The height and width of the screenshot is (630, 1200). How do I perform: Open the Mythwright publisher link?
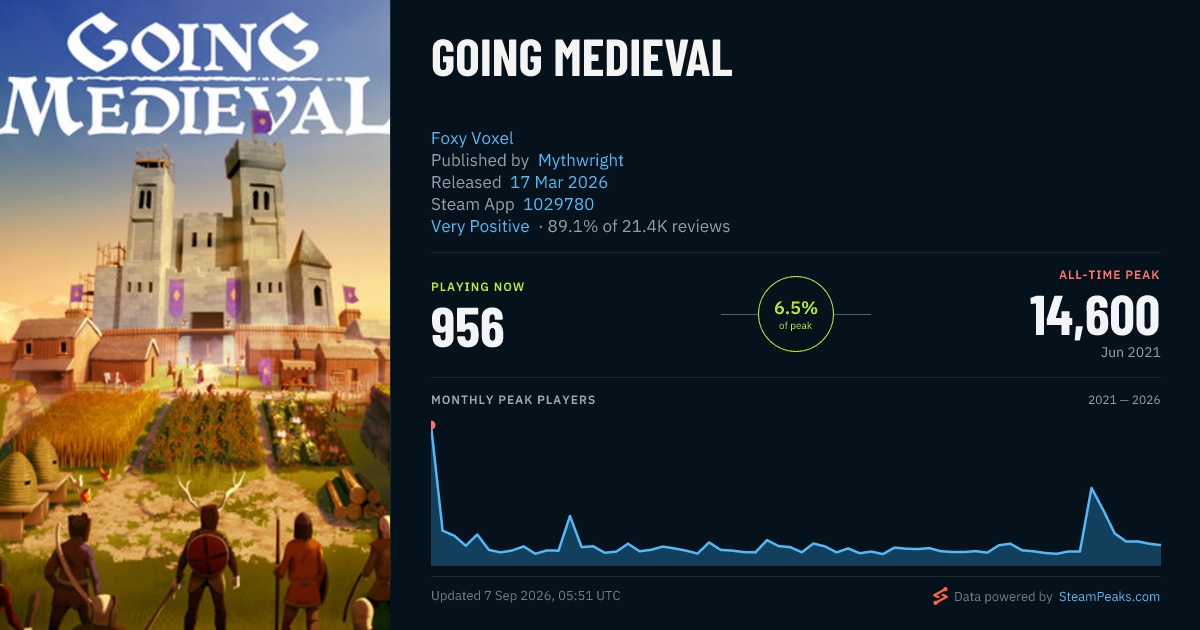(581, 160)
